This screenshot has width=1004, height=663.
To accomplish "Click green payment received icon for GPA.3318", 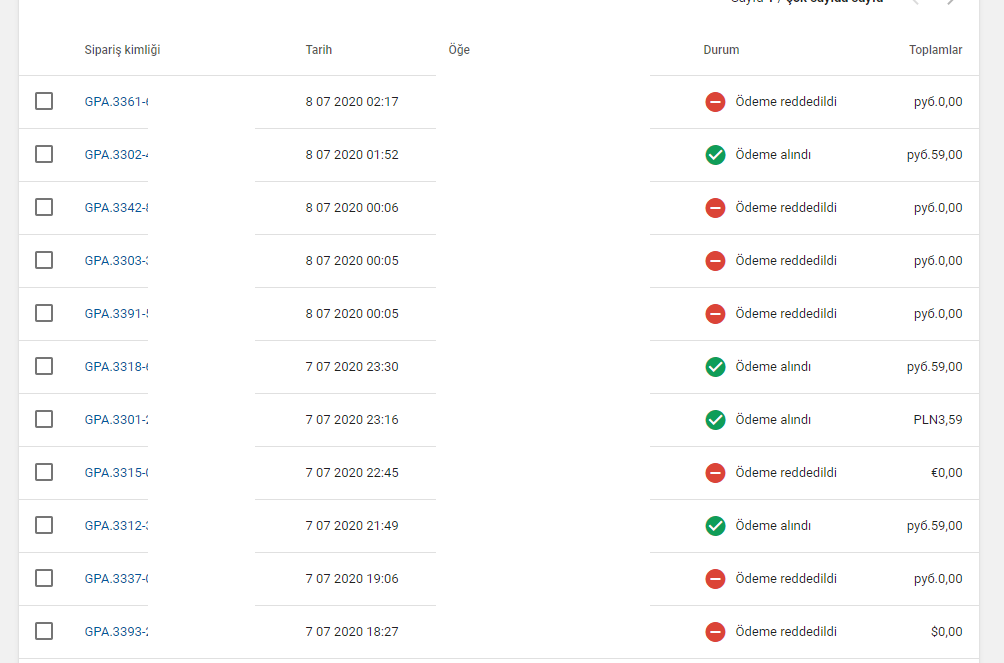I will [715, 367].
